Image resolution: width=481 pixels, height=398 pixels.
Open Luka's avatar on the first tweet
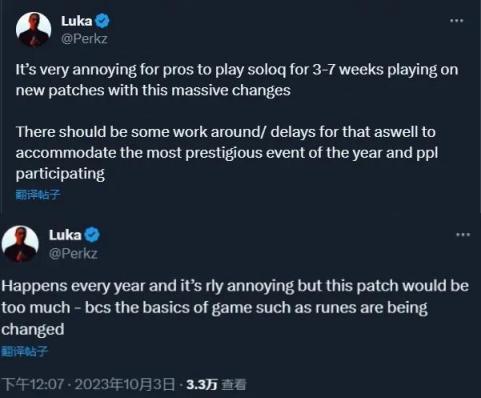click(33, 30)
